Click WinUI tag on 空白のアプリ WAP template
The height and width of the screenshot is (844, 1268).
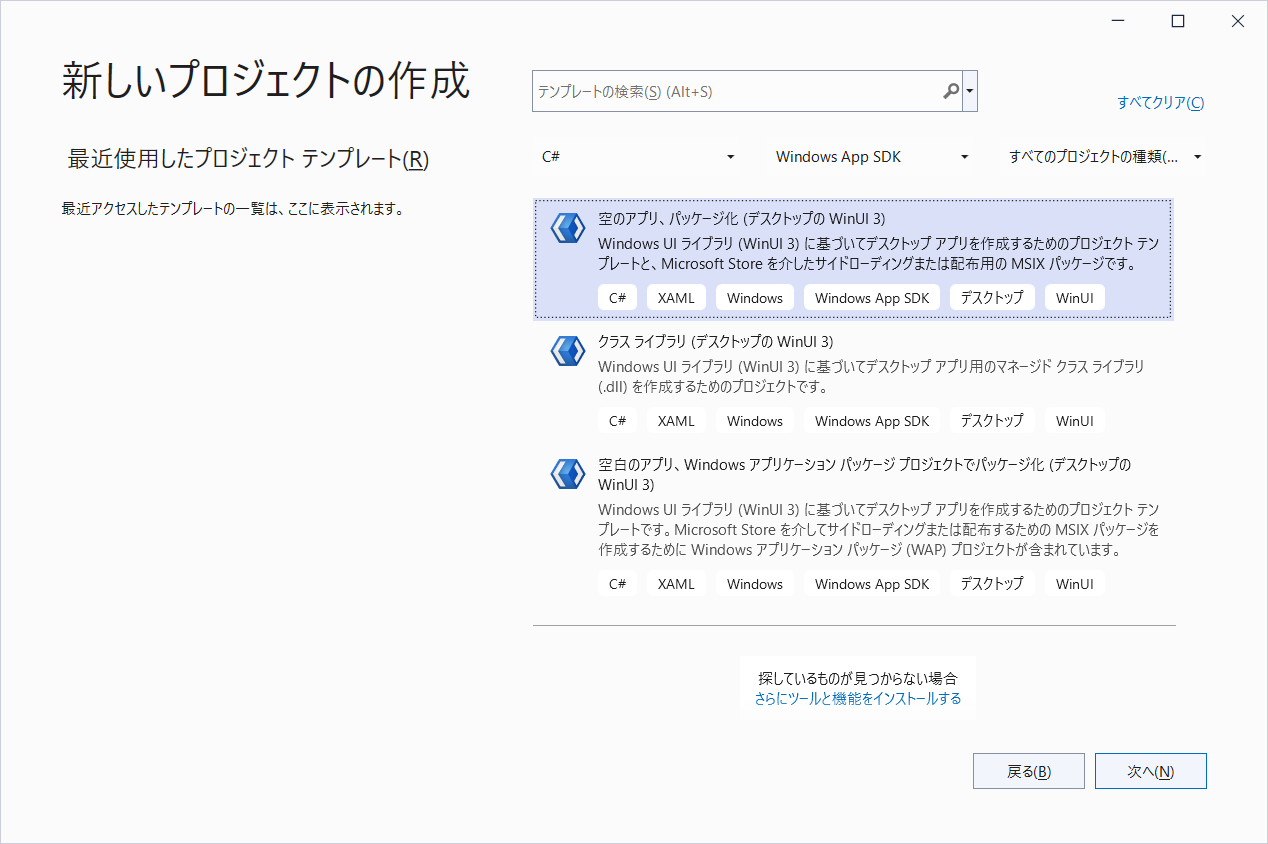[x=1074, y=584]
